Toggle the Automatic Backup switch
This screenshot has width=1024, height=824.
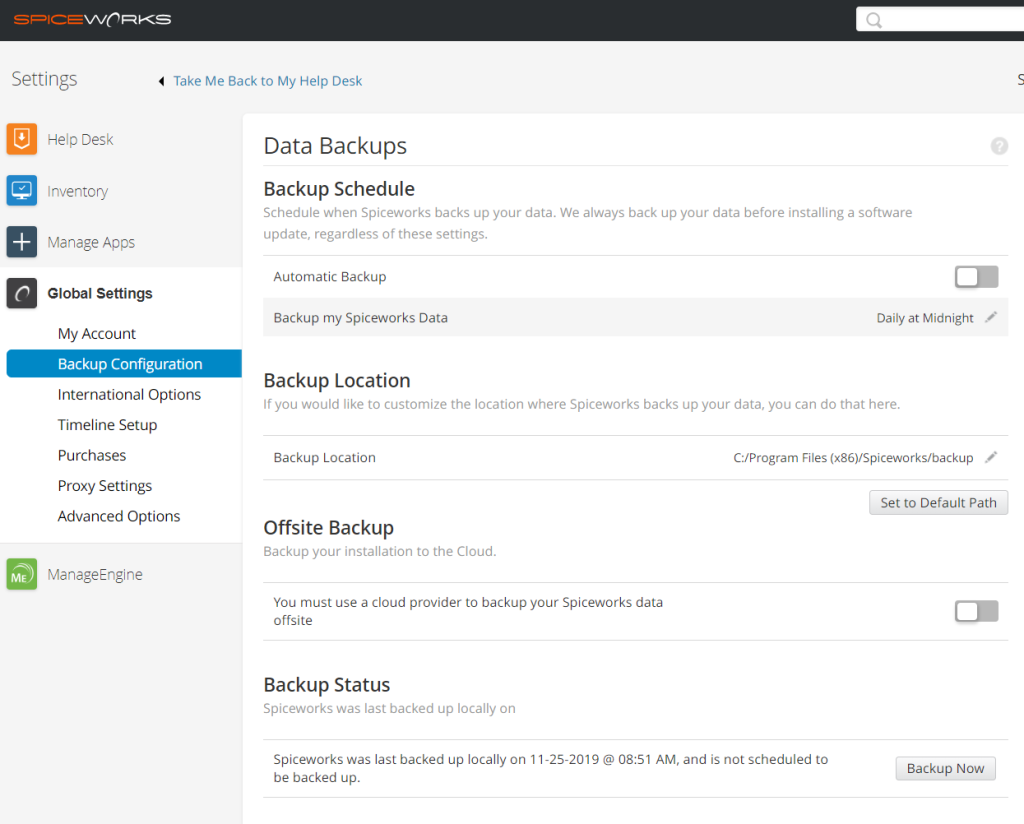976,277
